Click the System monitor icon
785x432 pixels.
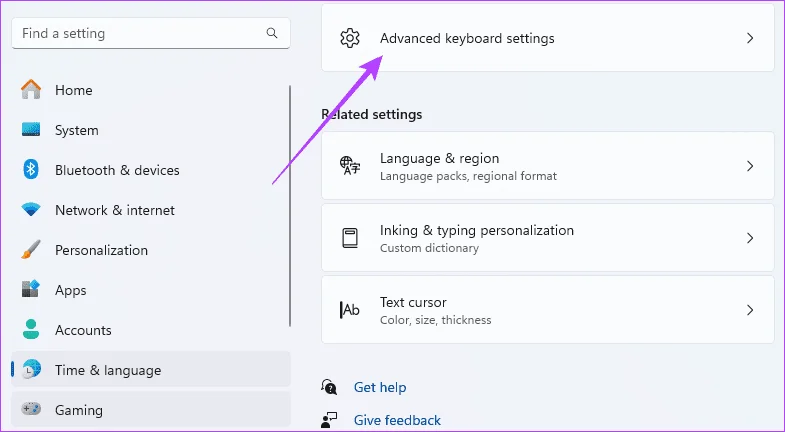tap(31, 130)
